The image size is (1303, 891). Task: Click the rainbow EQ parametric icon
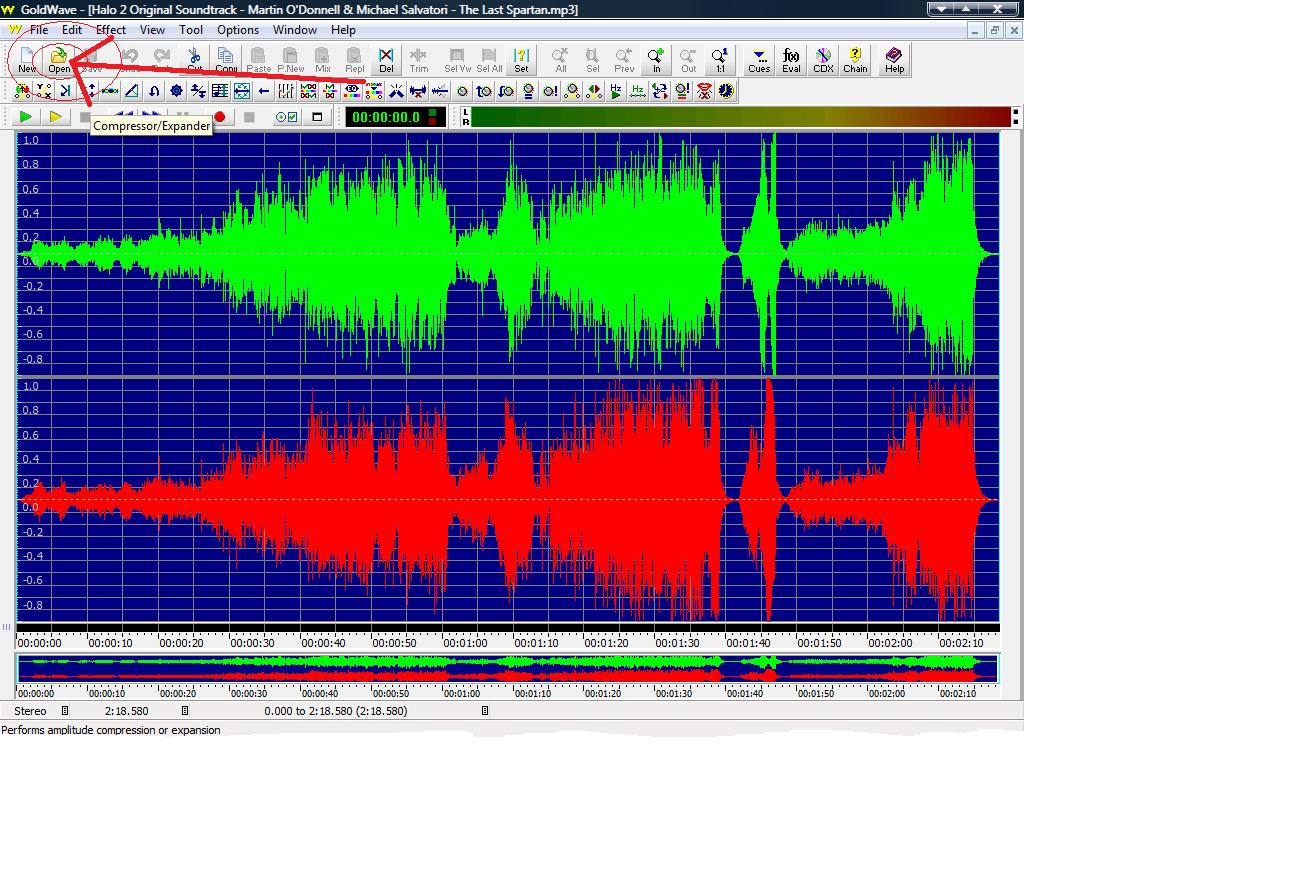tap(352, 91)
